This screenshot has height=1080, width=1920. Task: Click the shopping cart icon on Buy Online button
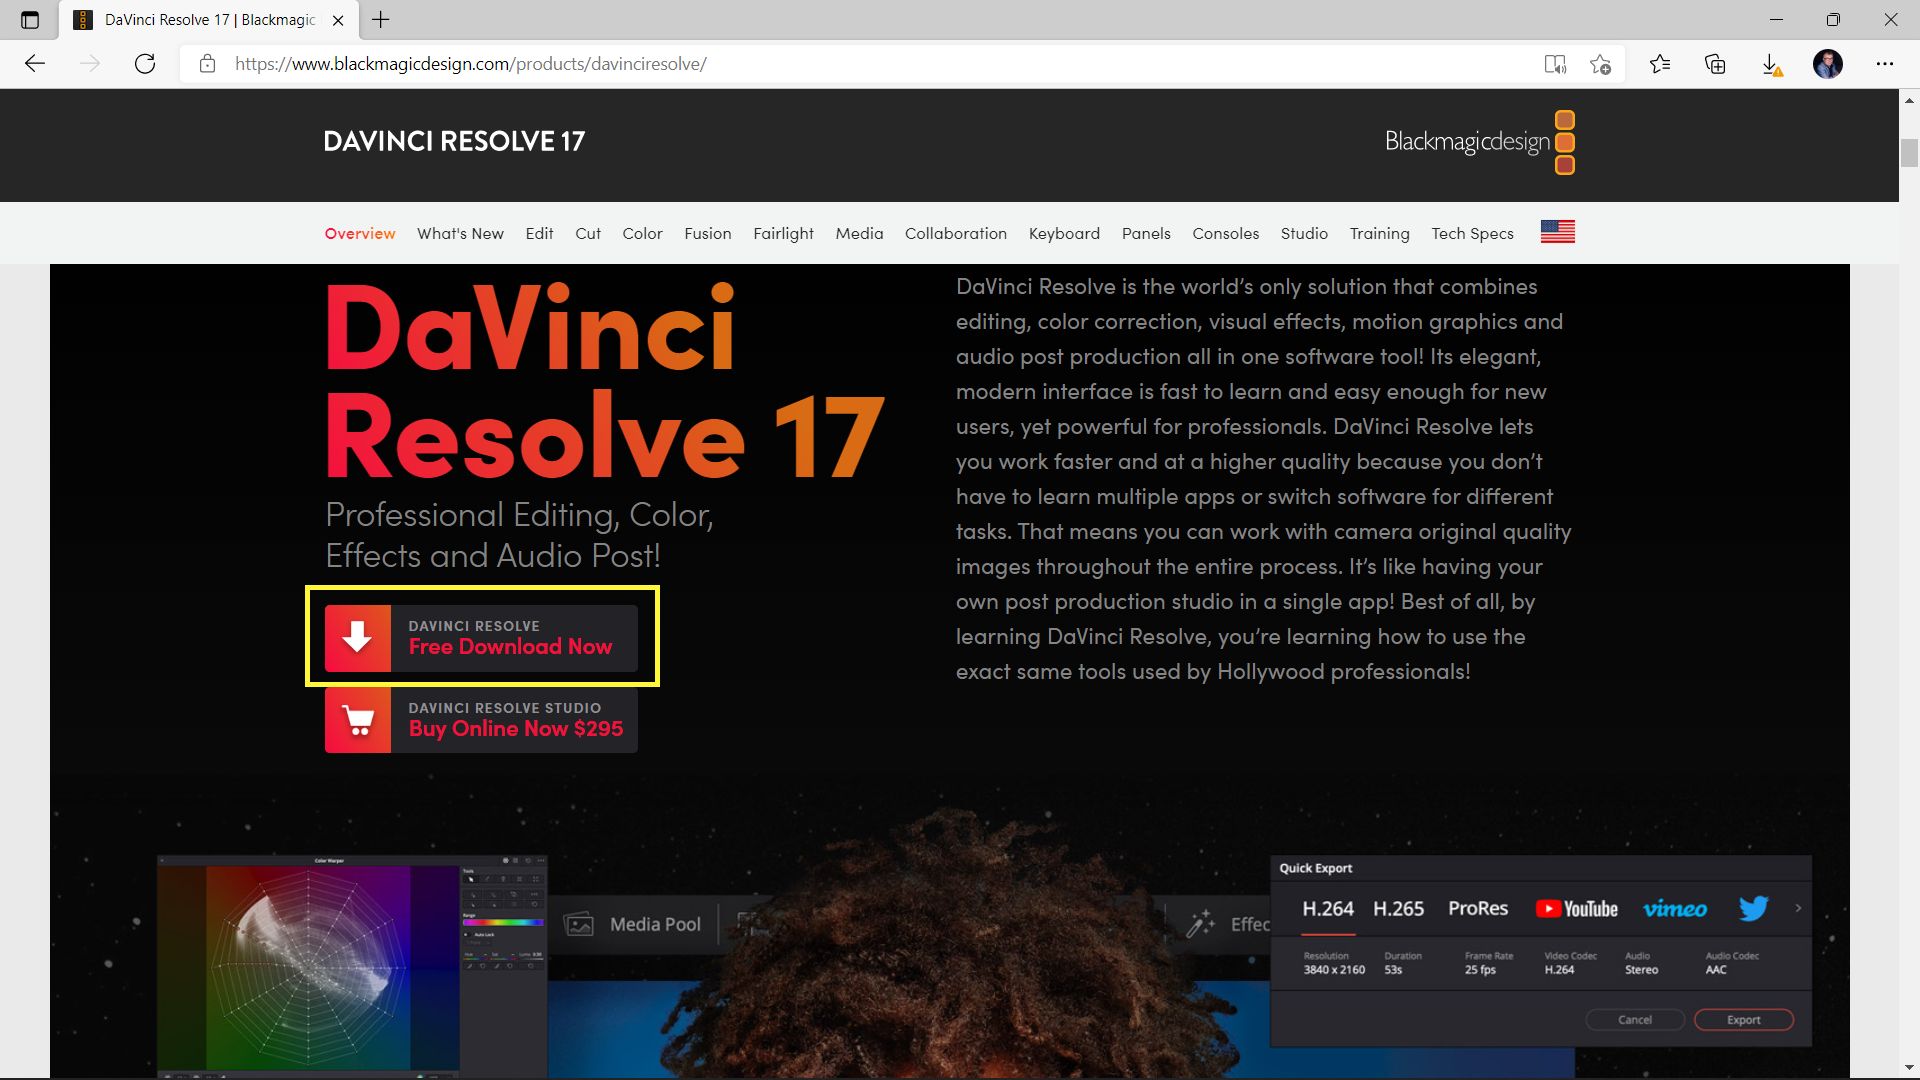(x=356, y=719)
